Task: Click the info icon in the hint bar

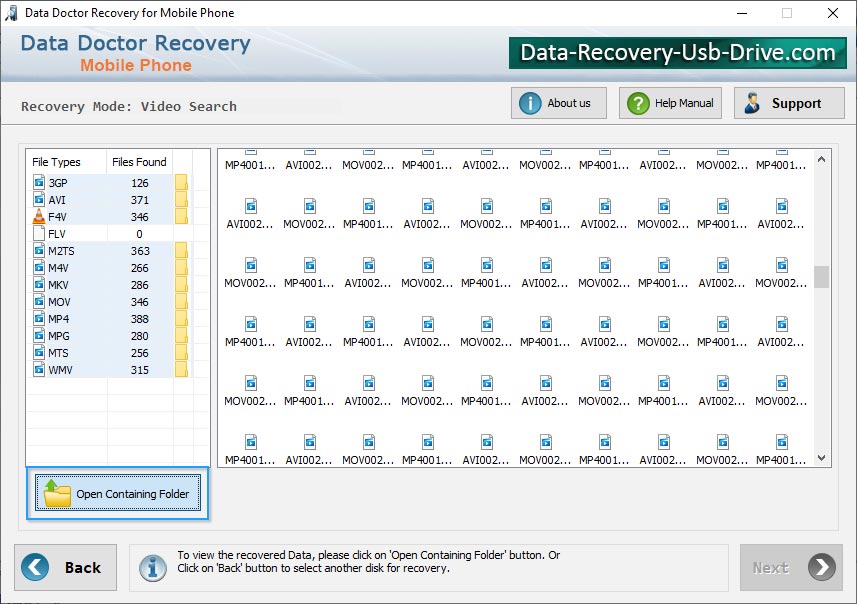Action: click(x=152, y=567)
